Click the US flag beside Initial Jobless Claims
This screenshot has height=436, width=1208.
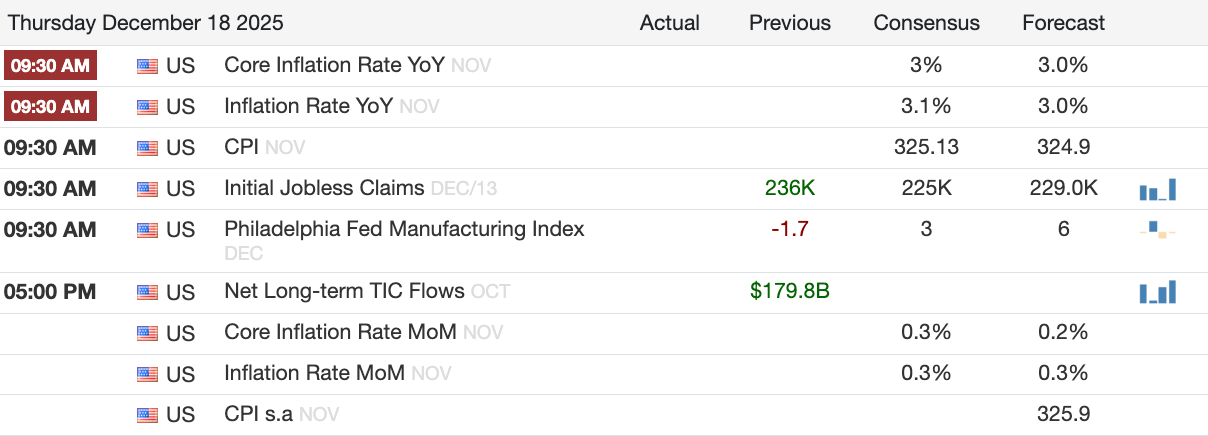[148, 188]
